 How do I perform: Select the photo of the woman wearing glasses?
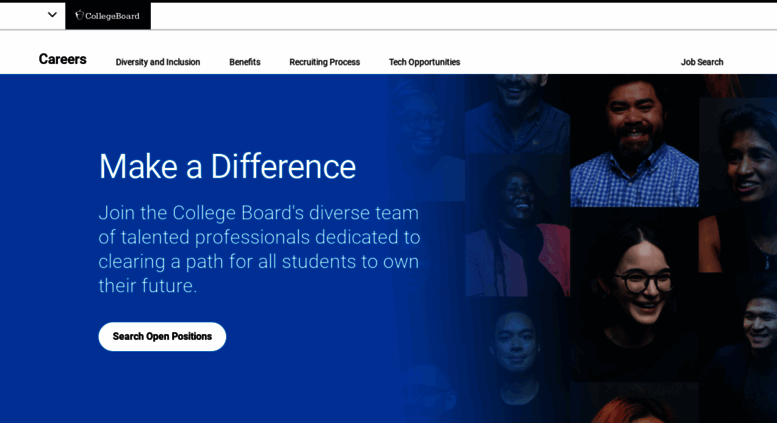[634, 295]
